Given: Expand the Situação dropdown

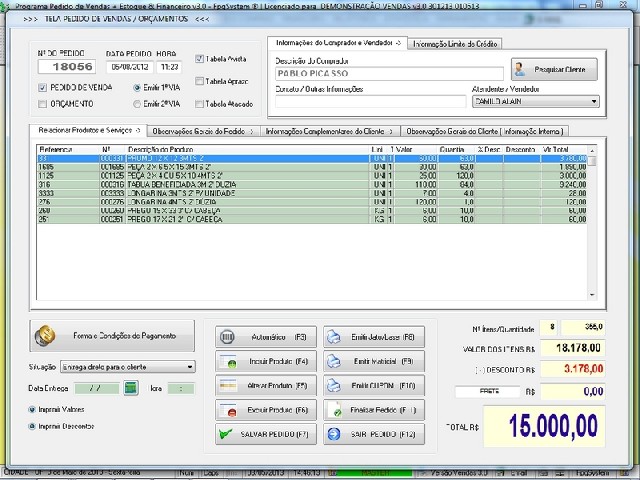Looking at the screenshot, I should pos(190,367).
